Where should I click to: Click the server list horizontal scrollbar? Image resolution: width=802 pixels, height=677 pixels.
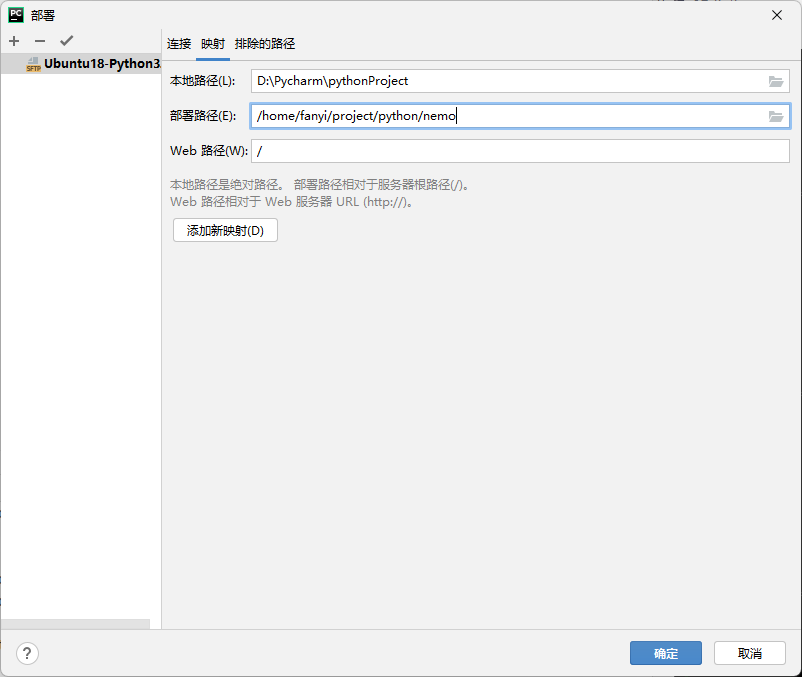(x=76, y=624)
